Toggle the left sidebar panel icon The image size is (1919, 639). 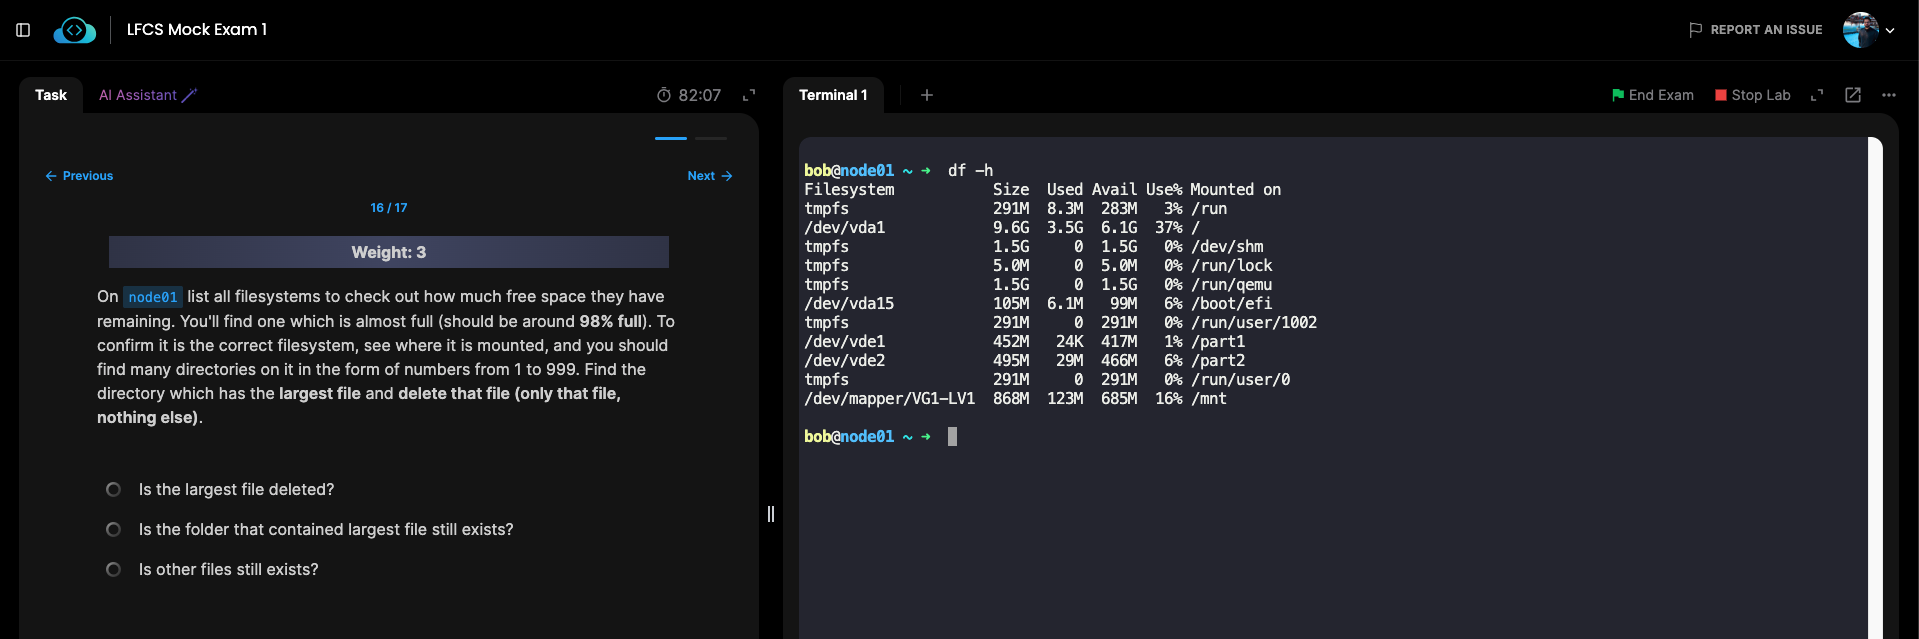[23, 30]
